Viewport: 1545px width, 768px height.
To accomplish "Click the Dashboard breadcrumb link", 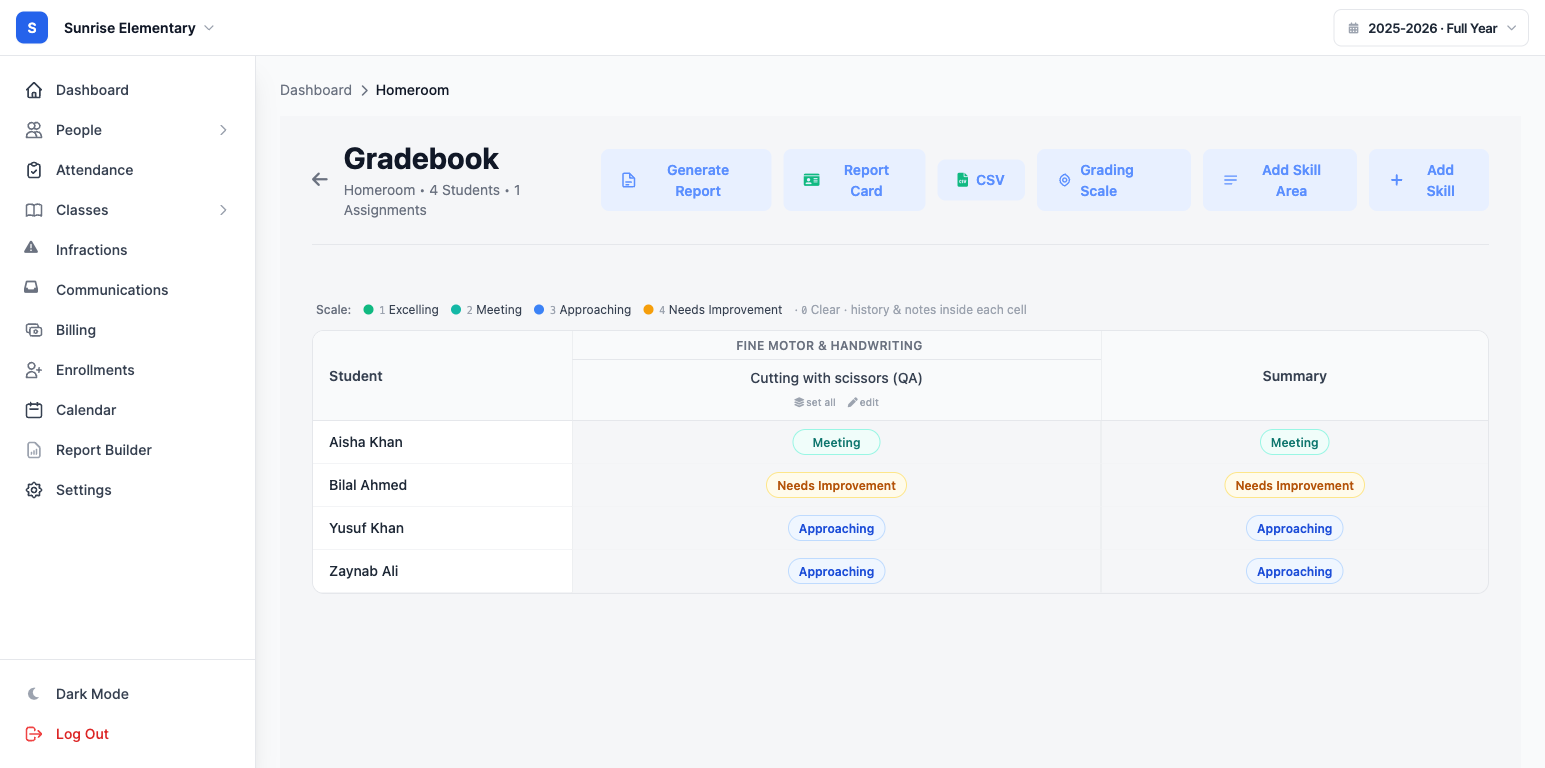I will (x=316, y=90).
